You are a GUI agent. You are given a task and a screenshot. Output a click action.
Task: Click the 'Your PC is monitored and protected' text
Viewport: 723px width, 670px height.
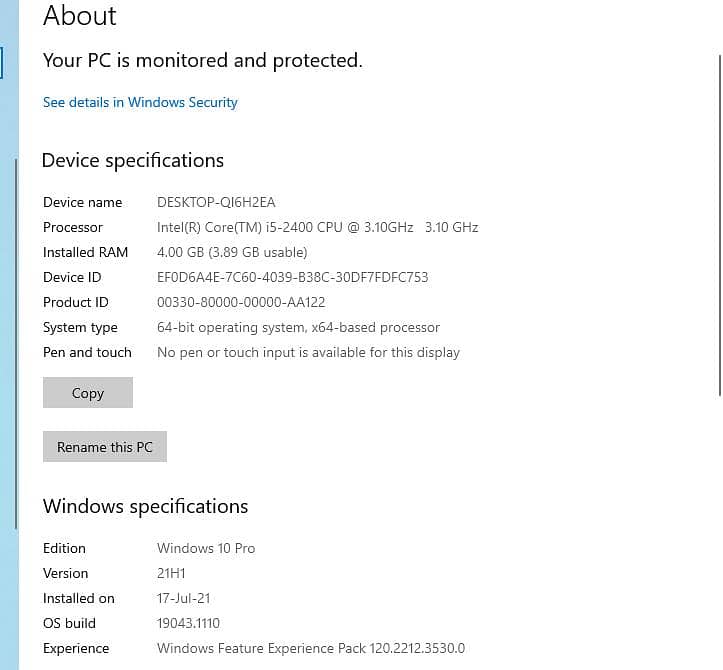pos(202,61)
